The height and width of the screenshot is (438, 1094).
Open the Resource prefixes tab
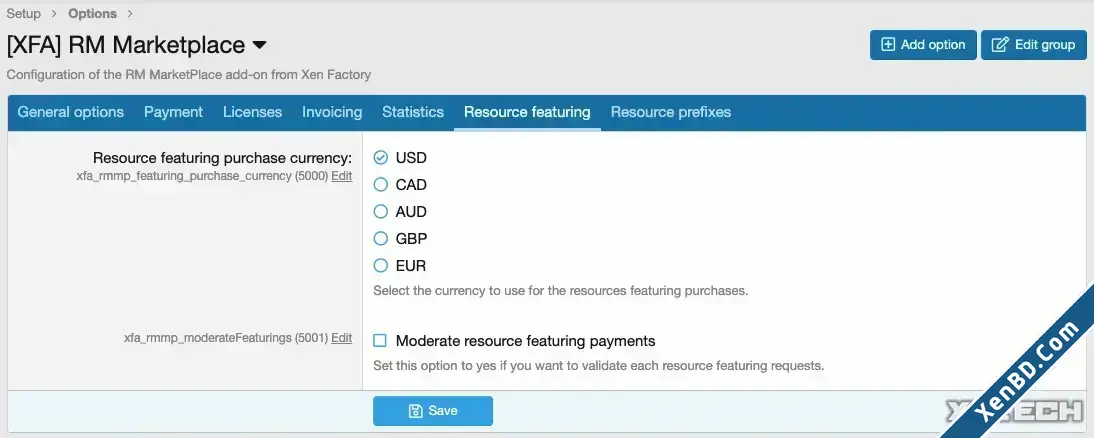671,112
